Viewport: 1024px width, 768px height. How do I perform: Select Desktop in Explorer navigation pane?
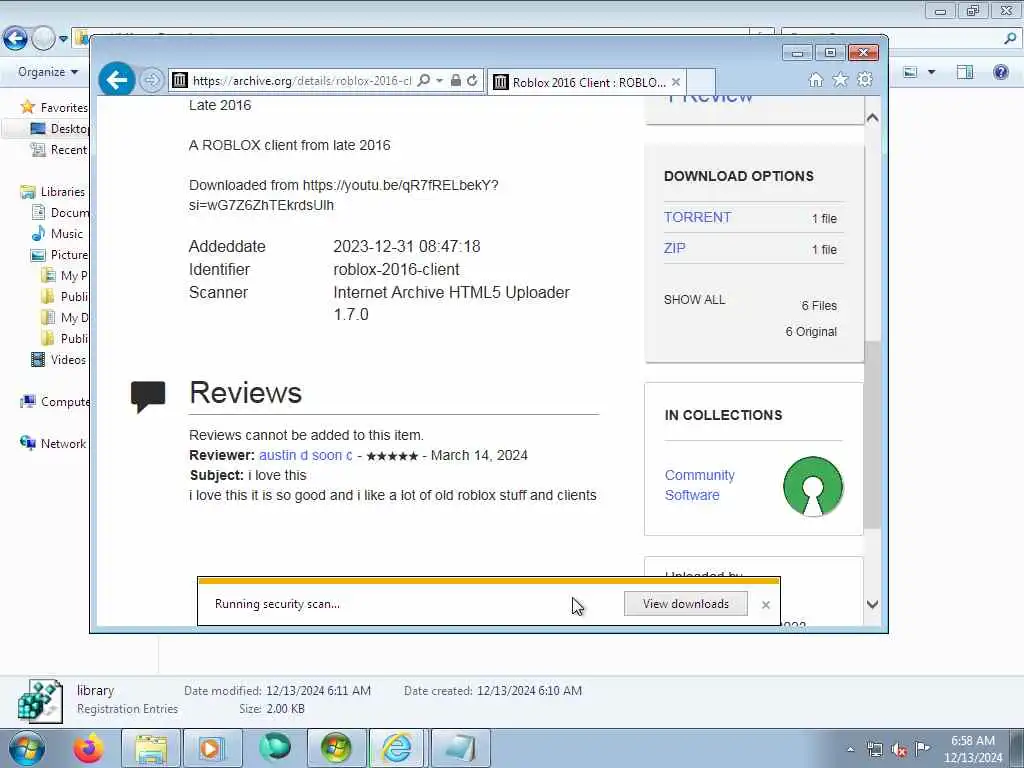coord(59,129)
